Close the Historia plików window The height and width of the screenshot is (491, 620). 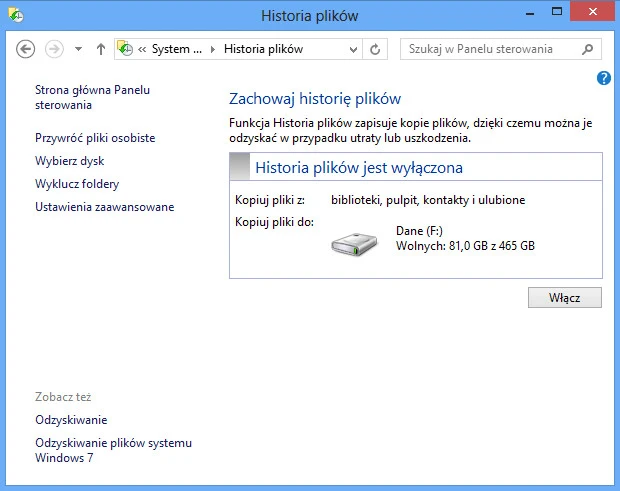pos(592,11)
